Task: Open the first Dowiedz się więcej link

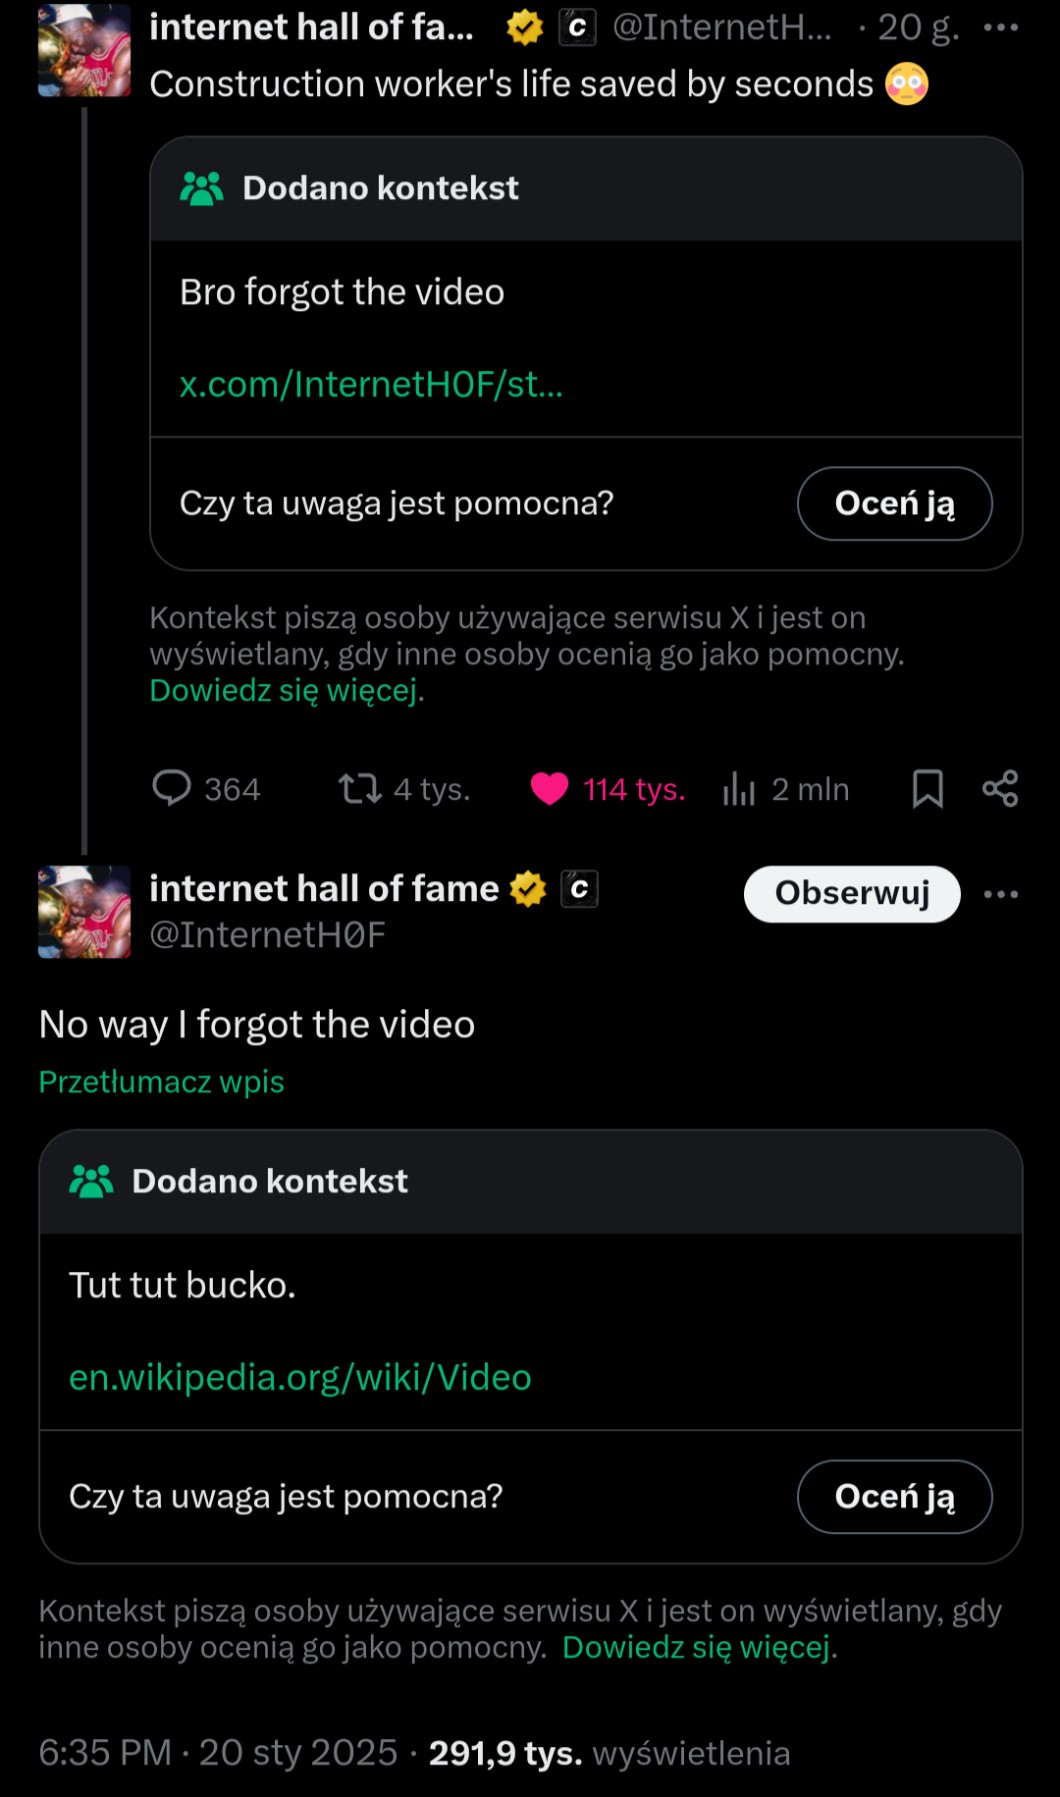Action: tap(283, 690)
